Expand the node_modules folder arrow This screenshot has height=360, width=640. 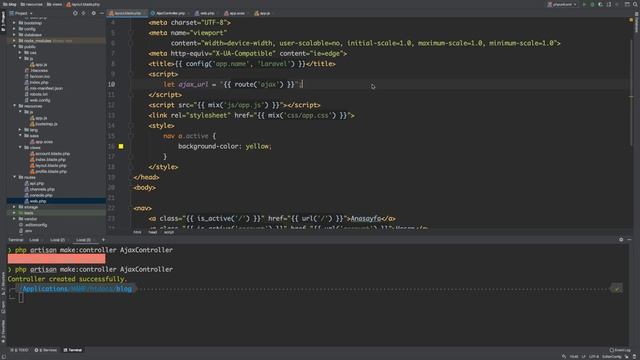[14, 41]
